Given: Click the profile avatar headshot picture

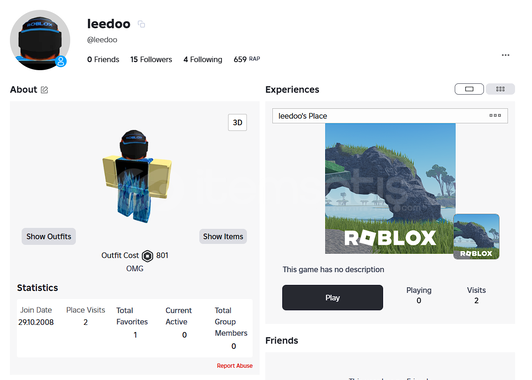Looking at the screenshot, I should pyautogui.click(x=40, y=40).
